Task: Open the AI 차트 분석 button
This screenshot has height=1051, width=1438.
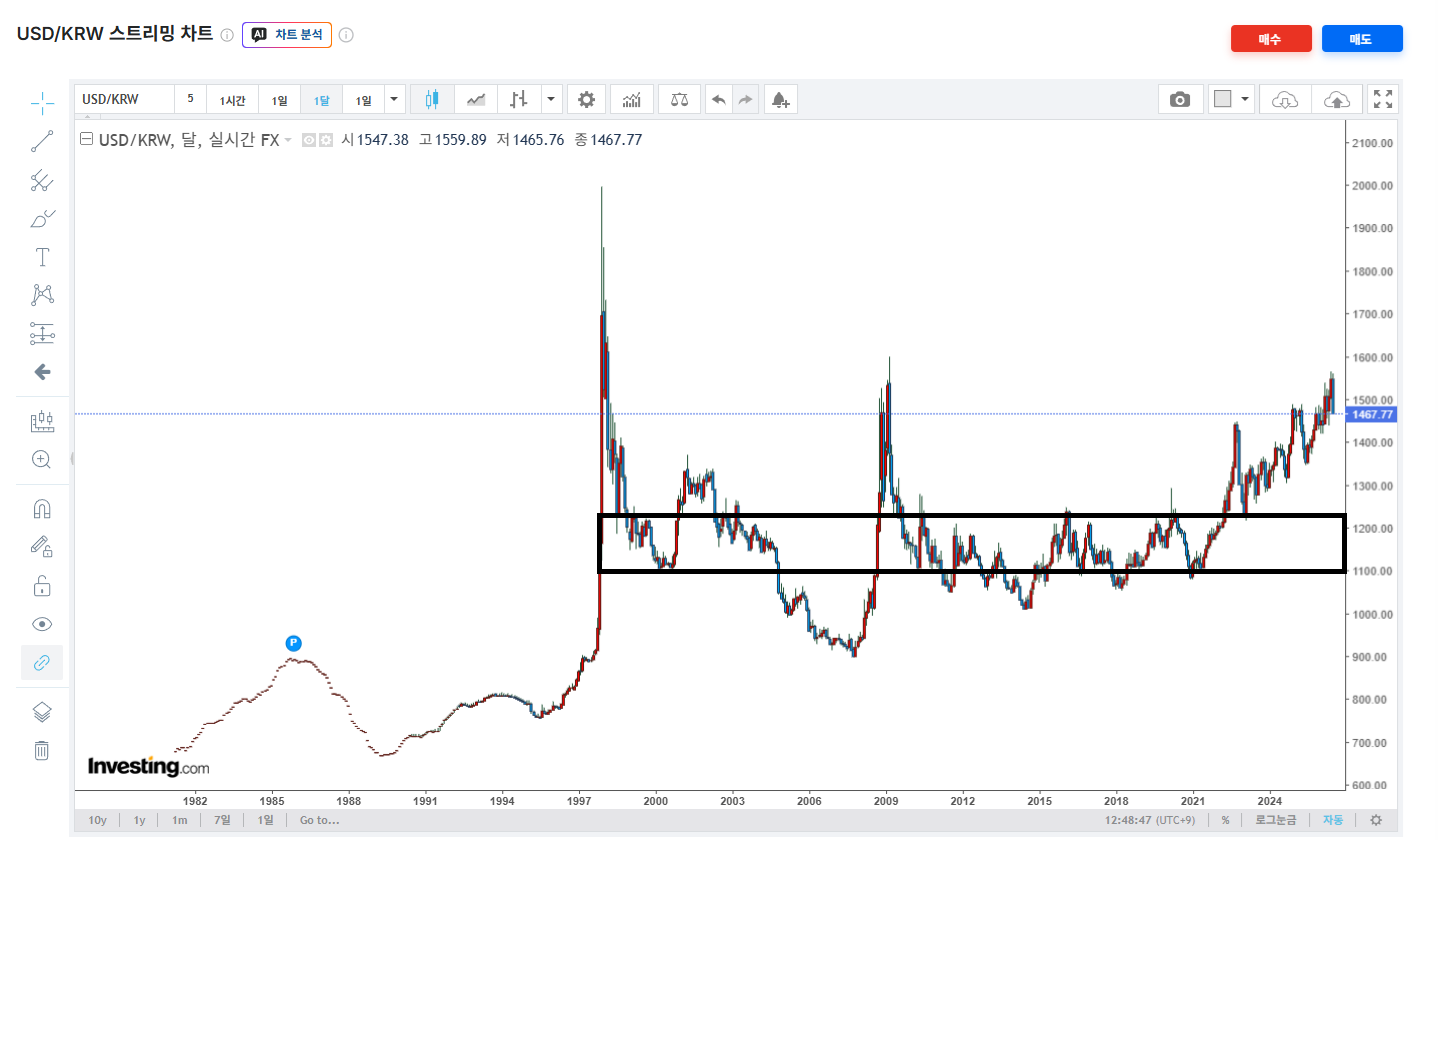Action: coord(287,35)
